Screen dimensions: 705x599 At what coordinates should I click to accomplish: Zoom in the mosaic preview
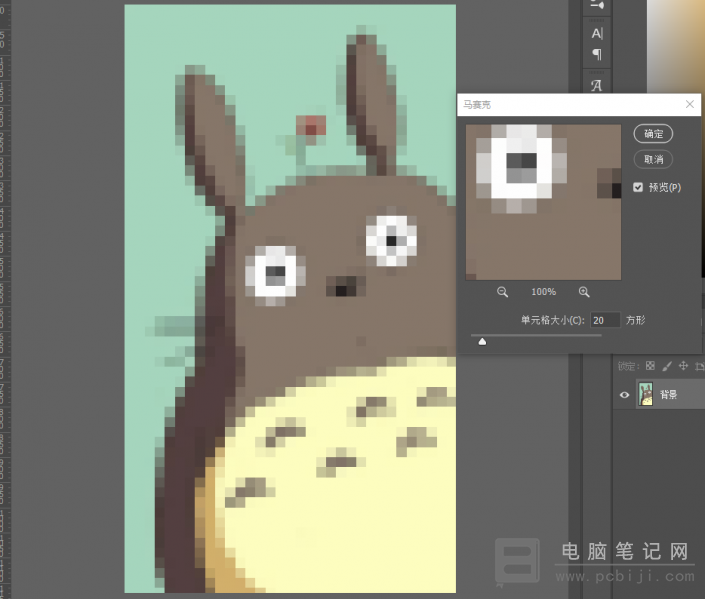point(584,292)
